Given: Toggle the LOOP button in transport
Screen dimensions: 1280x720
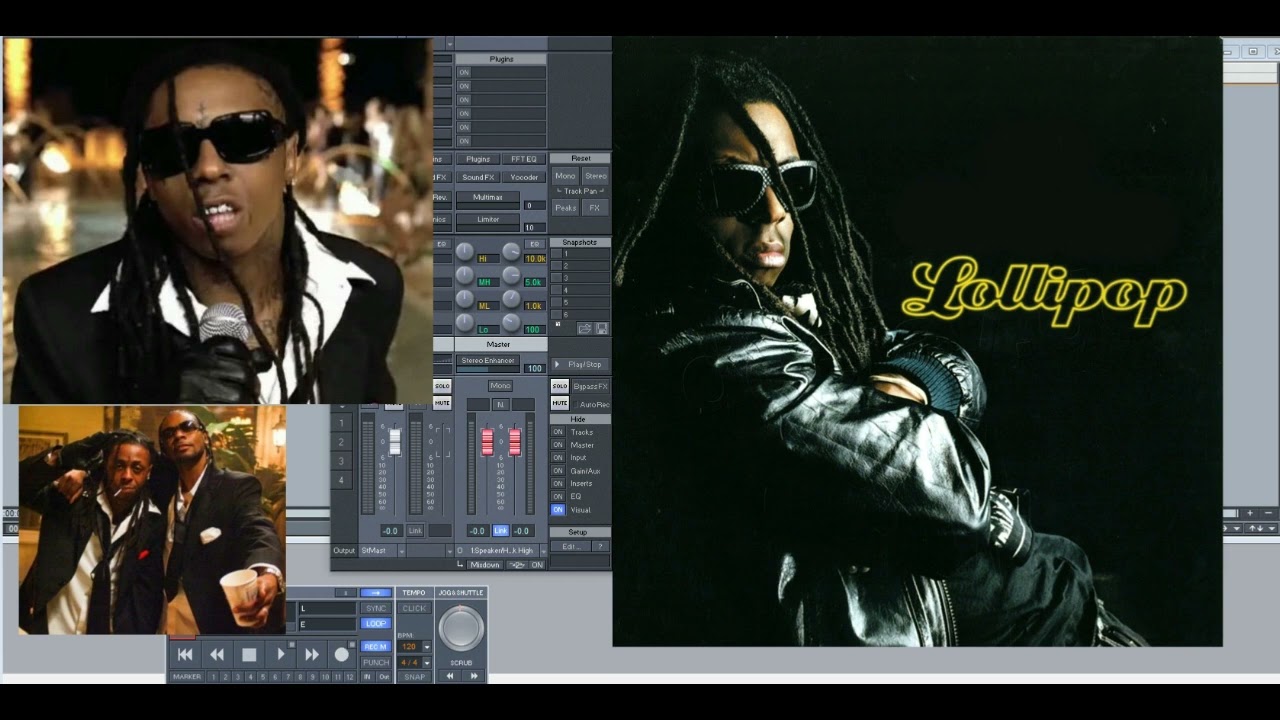Looking at the screenshot, I should 376,623.
